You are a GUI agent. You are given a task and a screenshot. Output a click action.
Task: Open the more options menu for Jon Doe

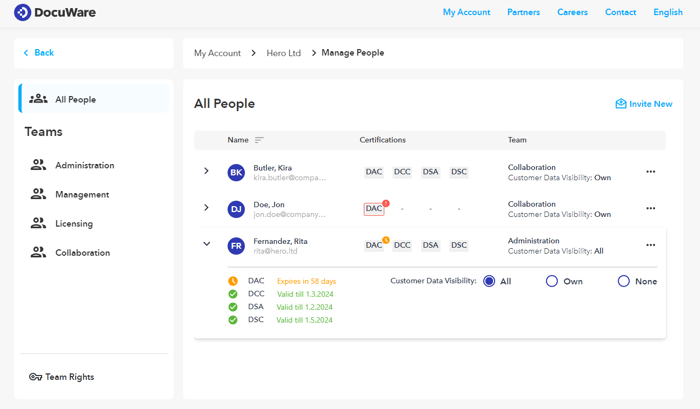[650, 208]
